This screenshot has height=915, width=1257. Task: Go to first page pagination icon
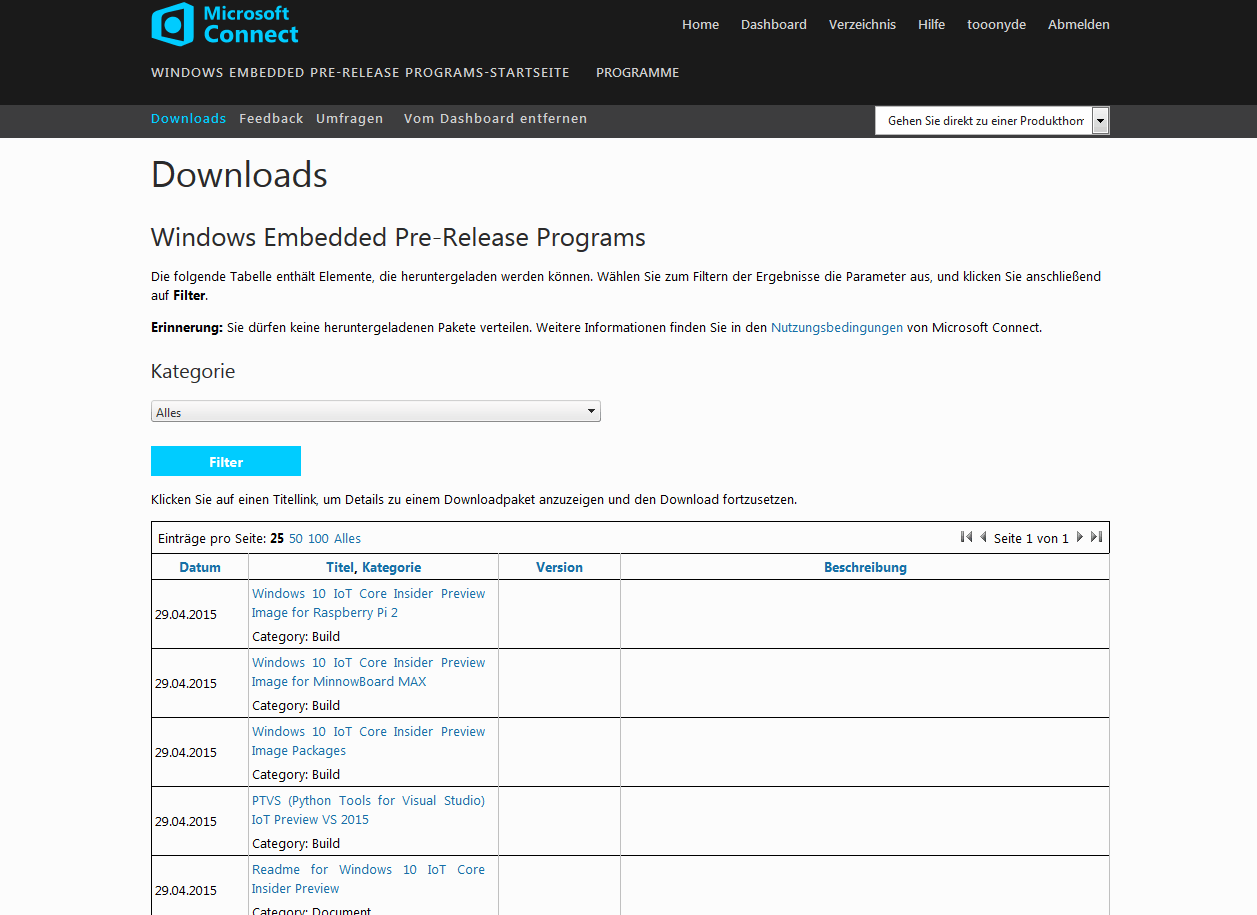click(966, 537)
